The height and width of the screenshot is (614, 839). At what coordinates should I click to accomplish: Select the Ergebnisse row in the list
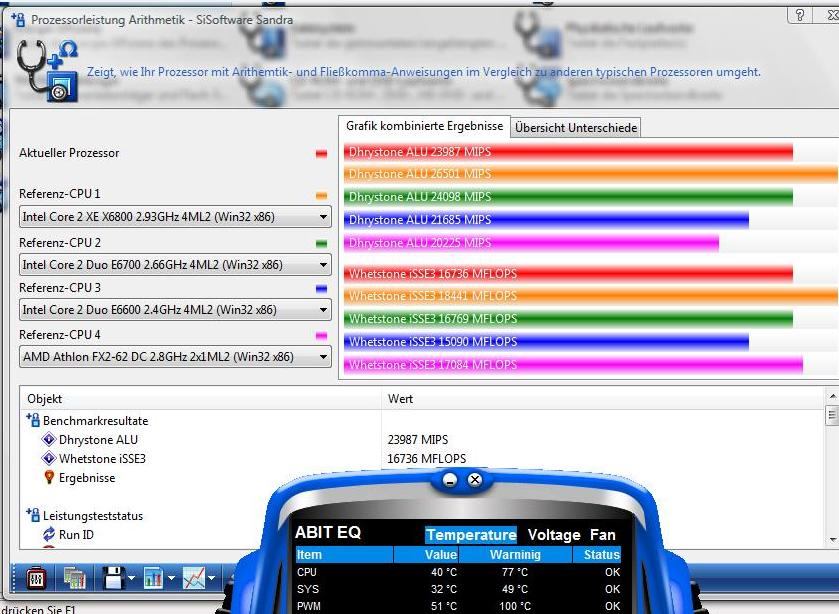click(x=422, y=477)
